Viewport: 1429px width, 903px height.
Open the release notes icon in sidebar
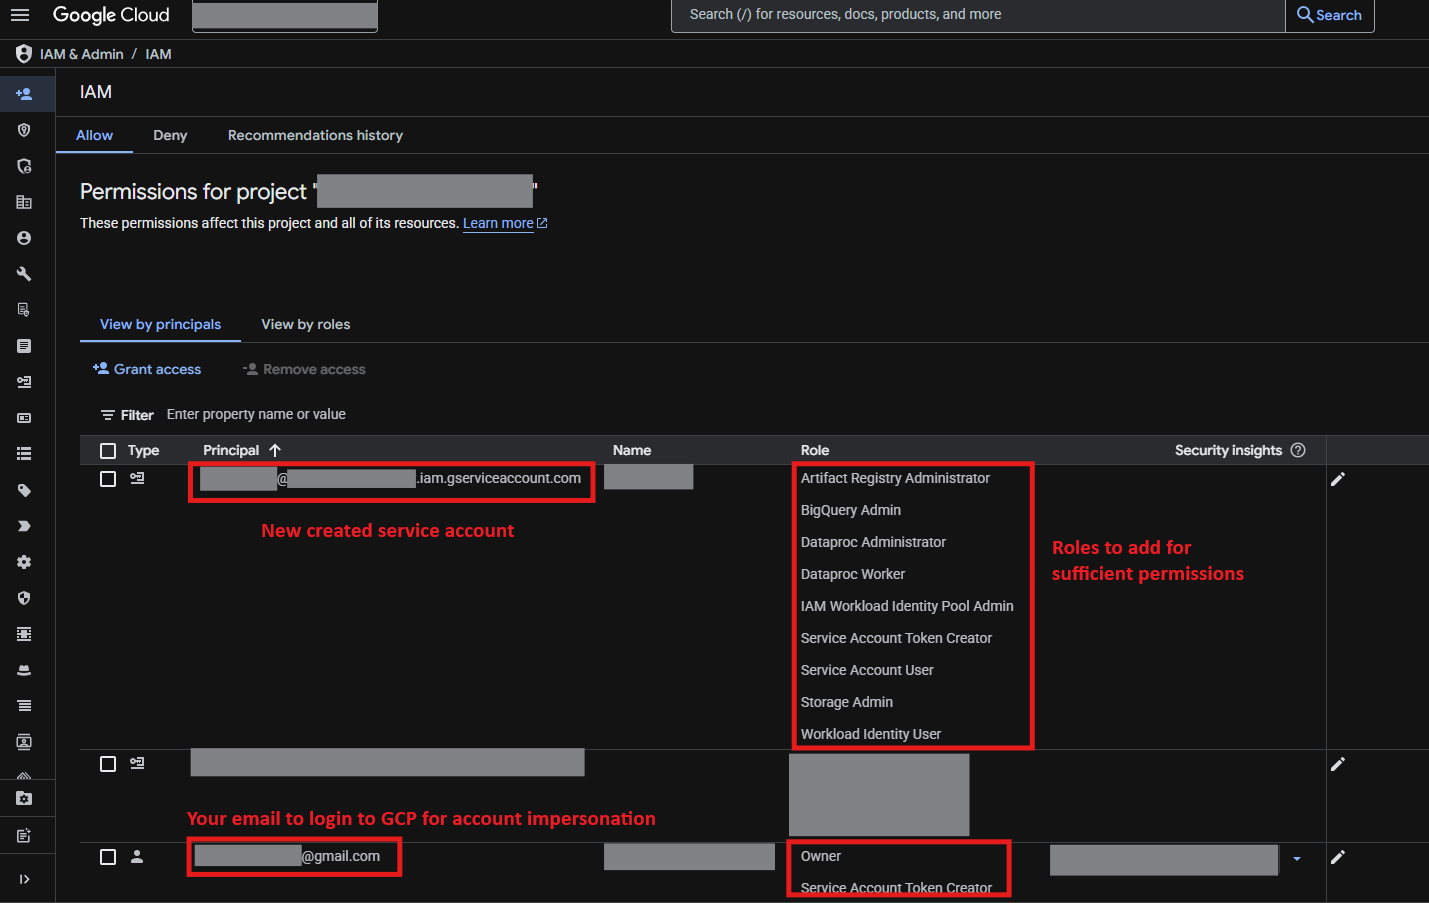coord(24,835)
